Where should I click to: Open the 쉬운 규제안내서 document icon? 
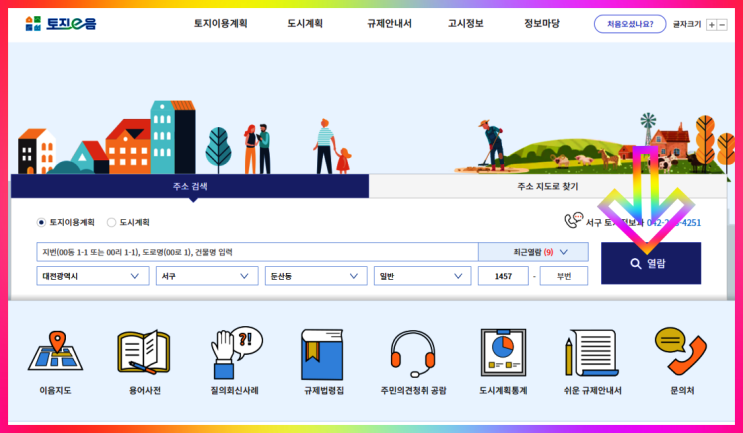click(591, 353)
